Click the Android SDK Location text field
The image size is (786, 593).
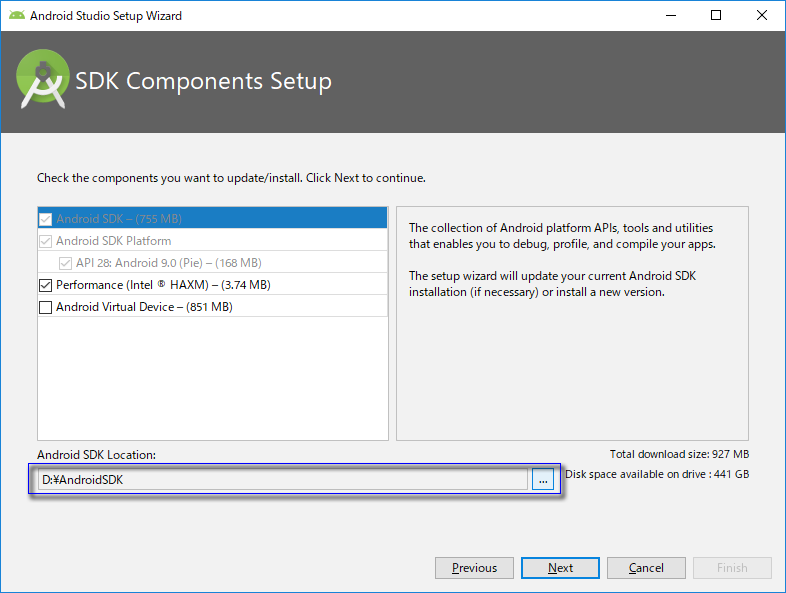[x=283, y=479]
